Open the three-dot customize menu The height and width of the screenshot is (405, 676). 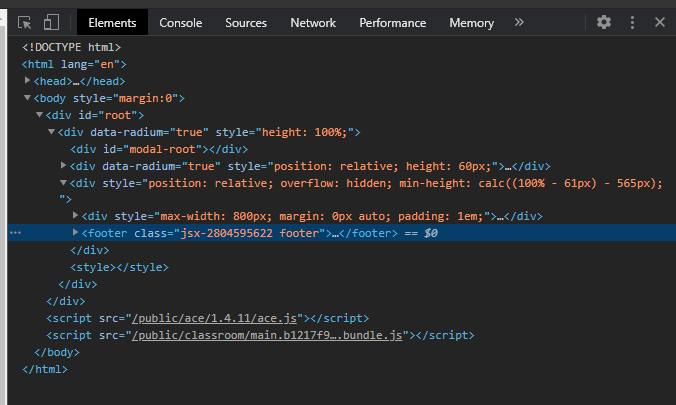(x=632, y=22)
